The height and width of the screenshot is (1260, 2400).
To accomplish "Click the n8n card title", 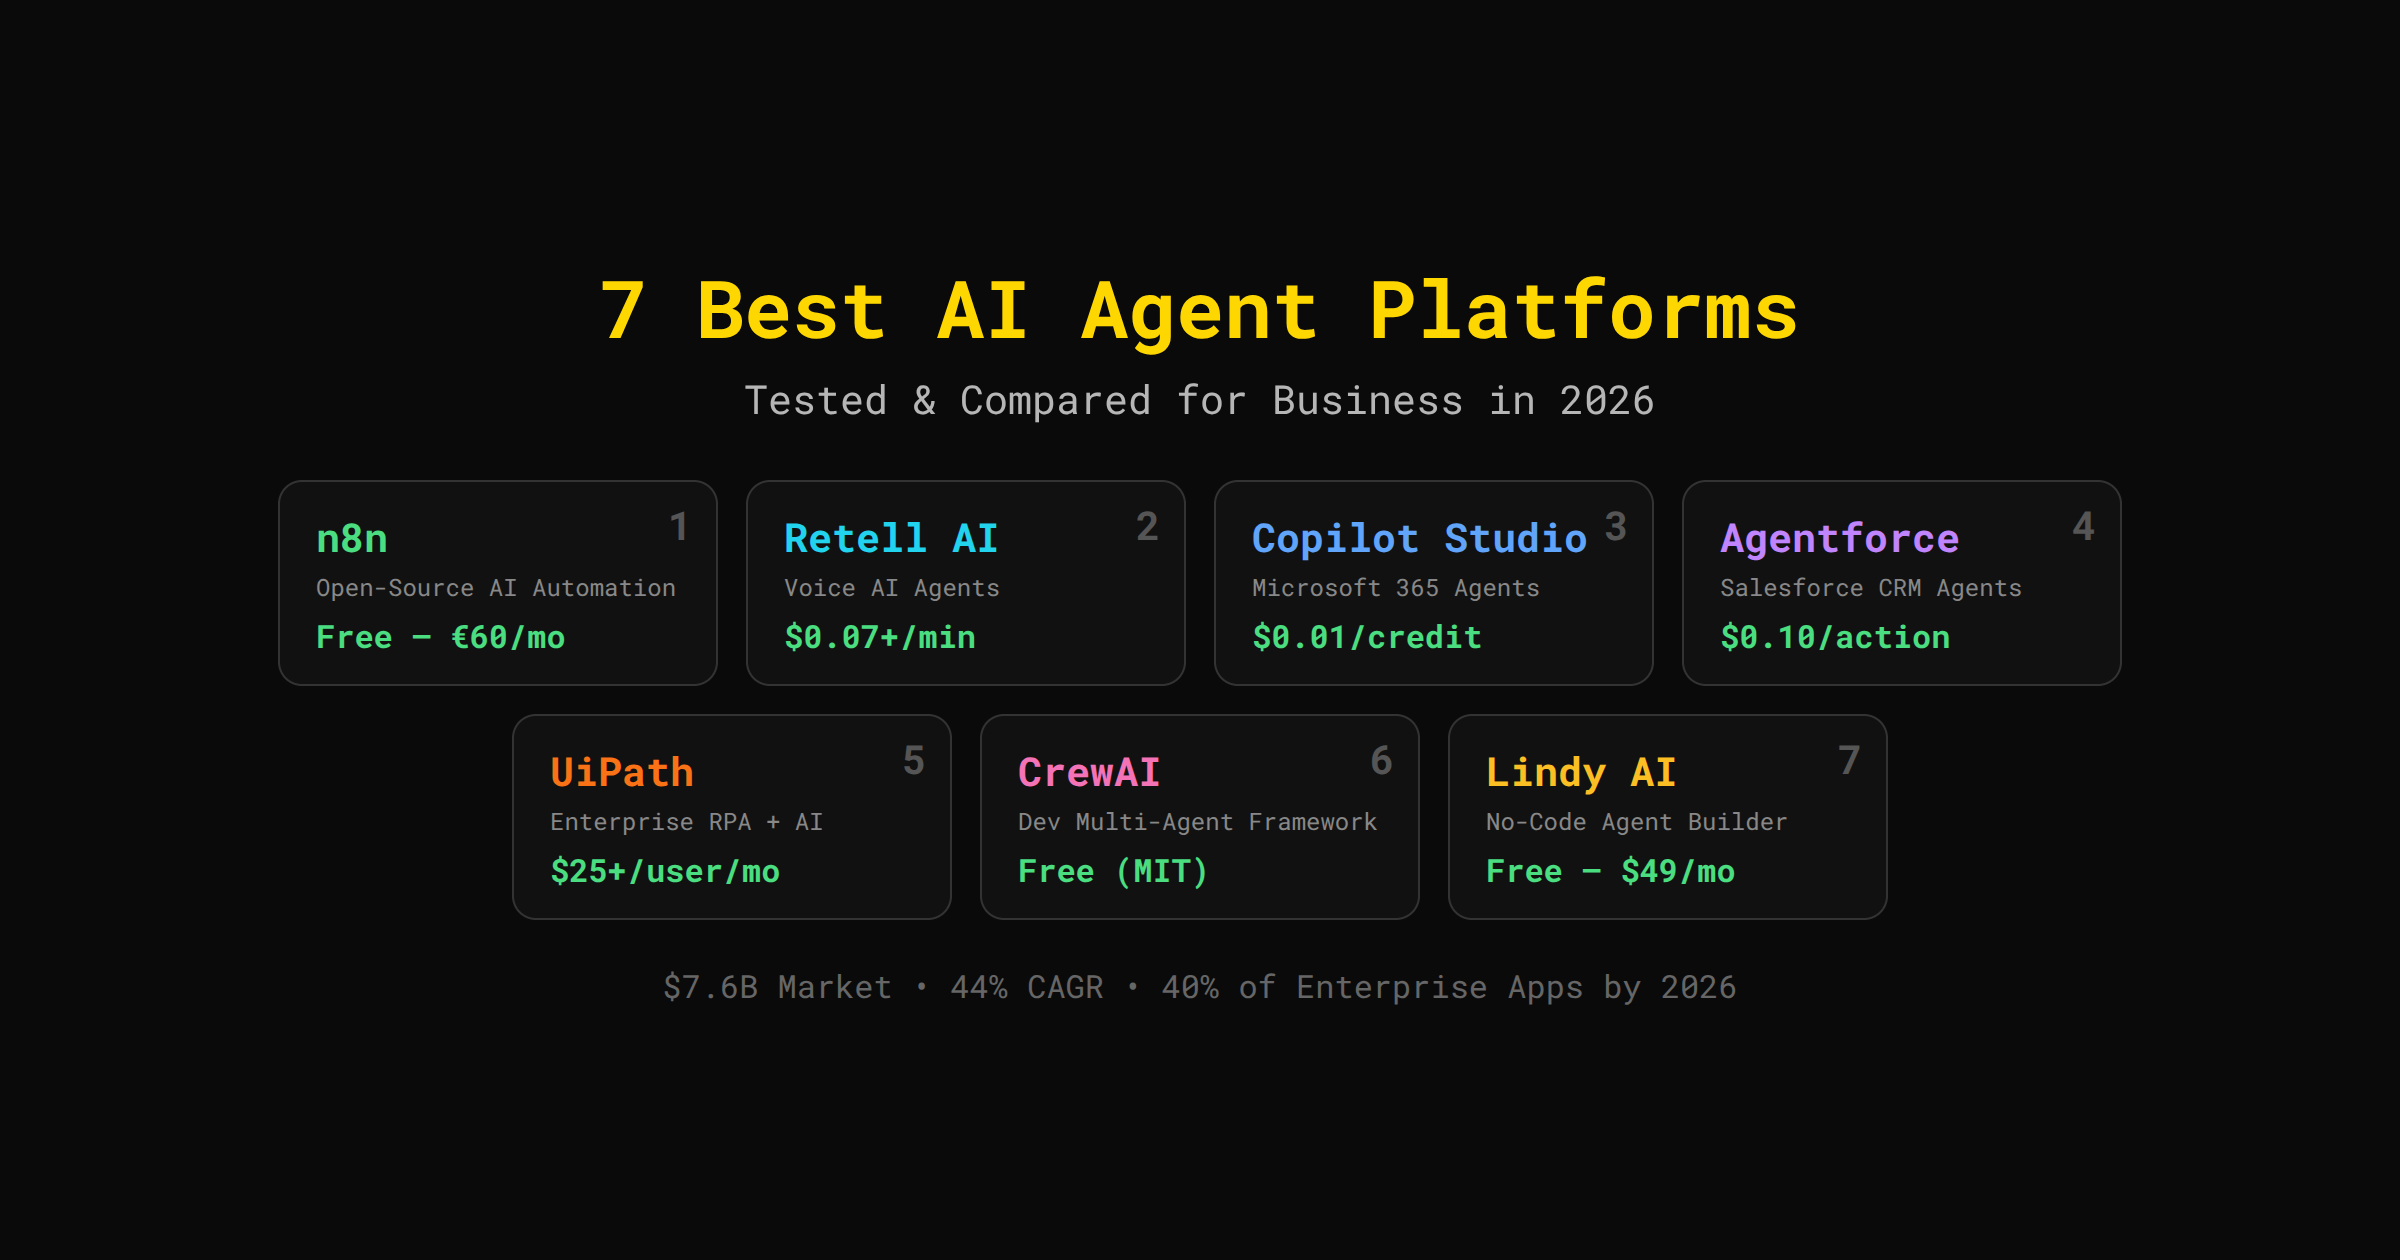I will click(350, 538).
